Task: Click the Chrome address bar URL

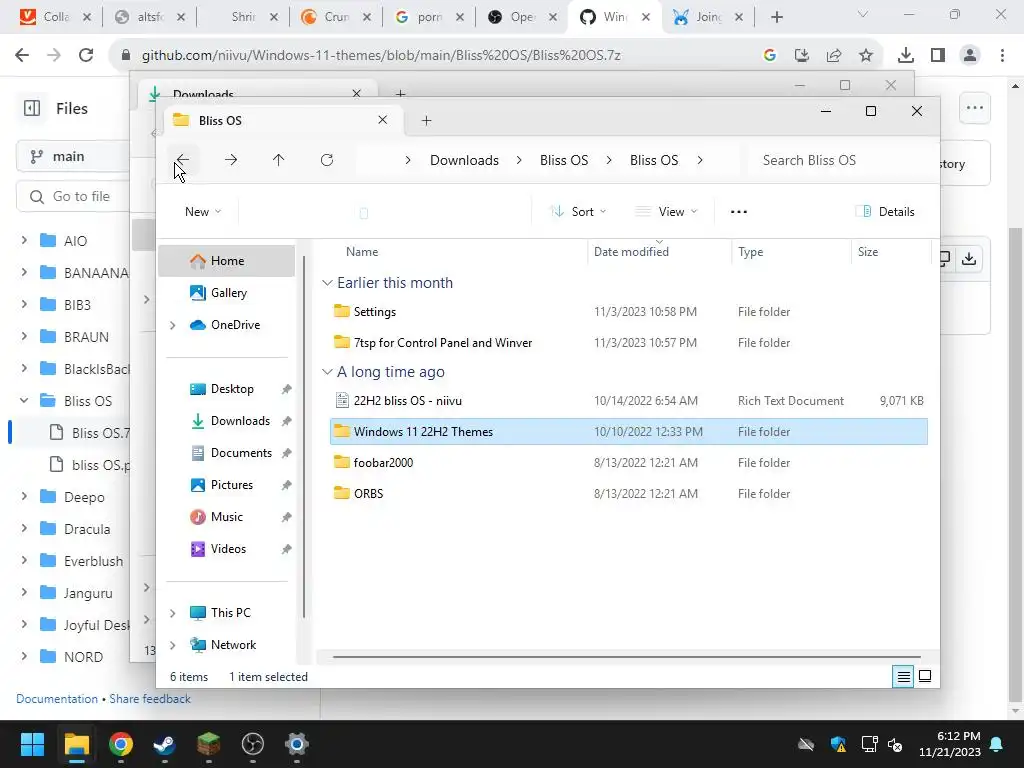Action: 381,56
